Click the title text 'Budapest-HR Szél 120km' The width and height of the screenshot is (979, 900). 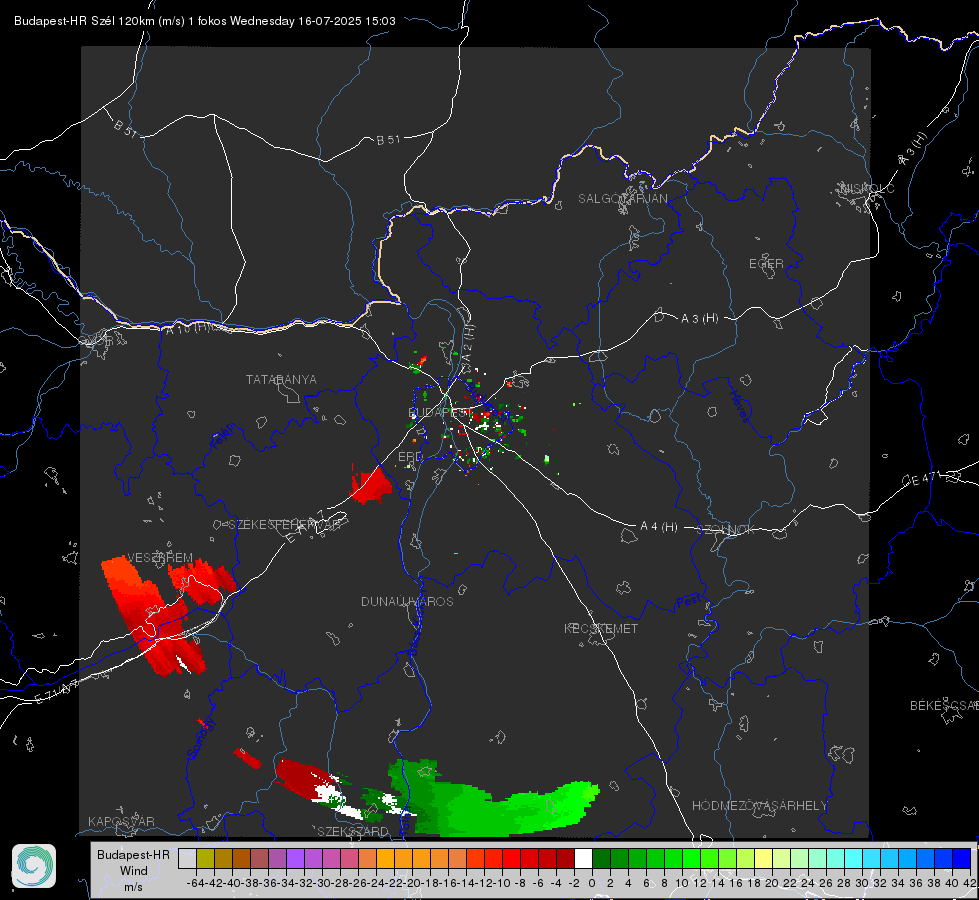tap(84, 21)
